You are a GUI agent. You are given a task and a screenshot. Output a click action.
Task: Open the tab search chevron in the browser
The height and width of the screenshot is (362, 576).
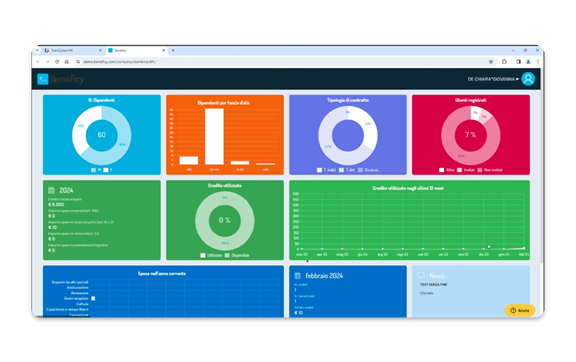tap(37, 50)
